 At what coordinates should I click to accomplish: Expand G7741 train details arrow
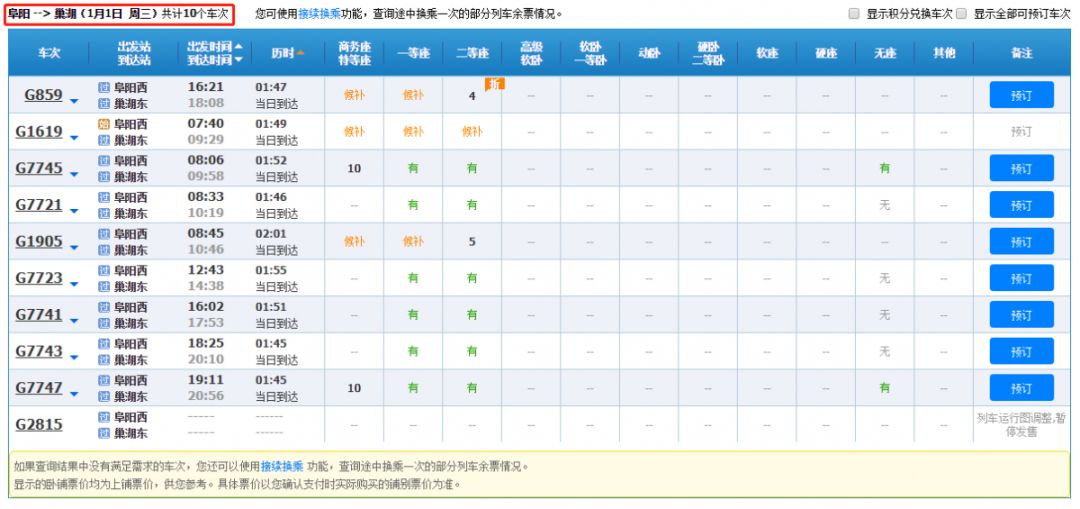coord(74,321)
